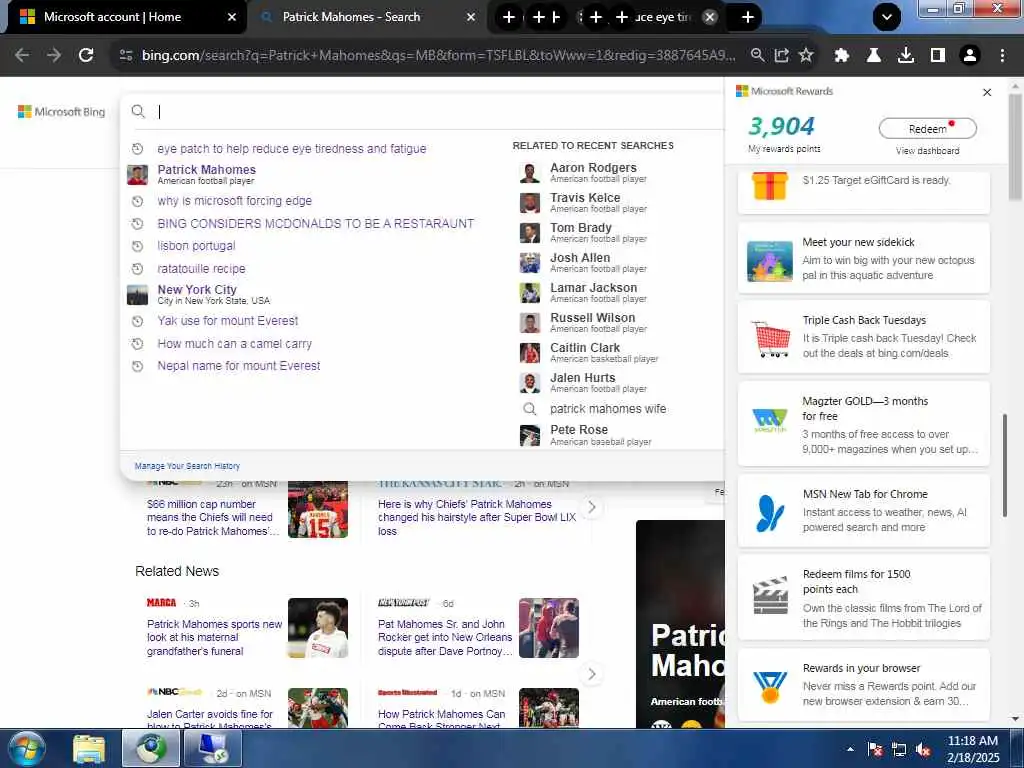Image resolution: width=1024 pixels, height=768 pixels.
Task: Go forward with the browser forward arrow
Action: coord(54,56)
